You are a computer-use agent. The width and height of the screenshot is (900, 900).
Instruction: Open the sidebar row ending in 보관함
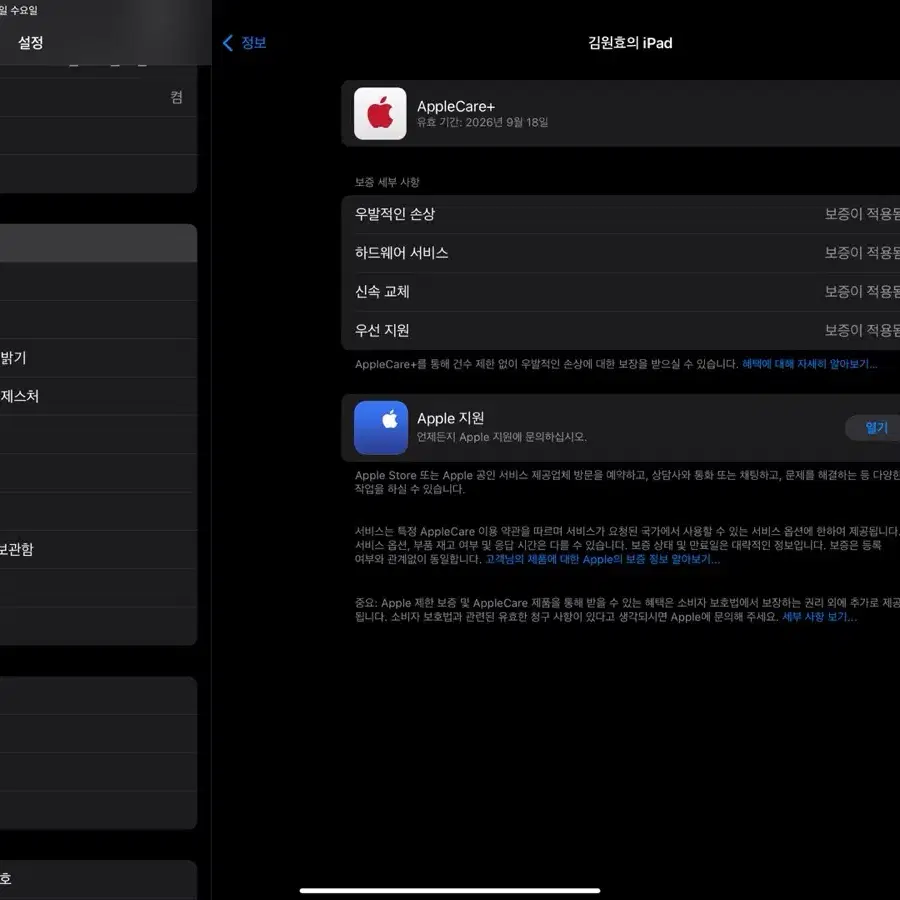tap(98, 549)
